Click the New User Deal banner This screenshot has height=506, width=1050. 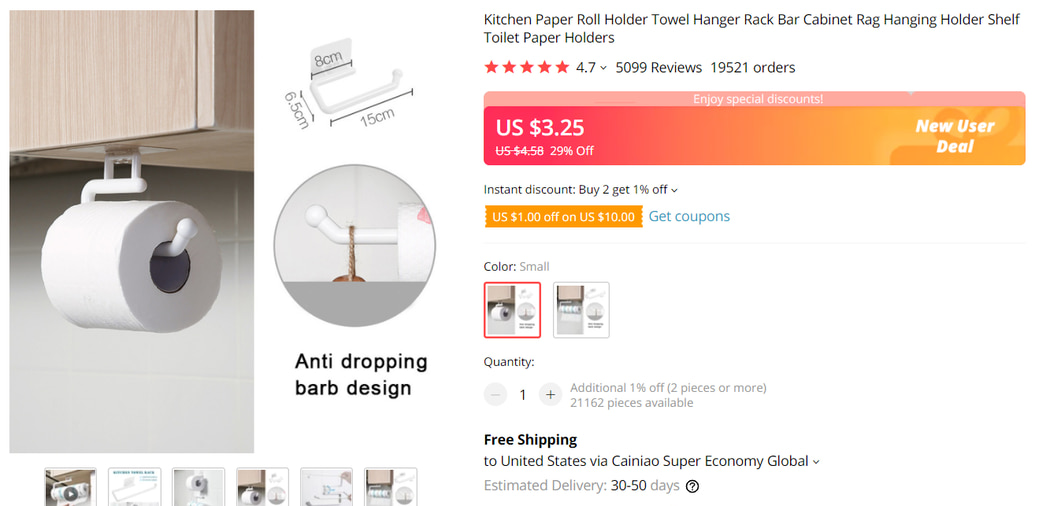coord(954,135)
